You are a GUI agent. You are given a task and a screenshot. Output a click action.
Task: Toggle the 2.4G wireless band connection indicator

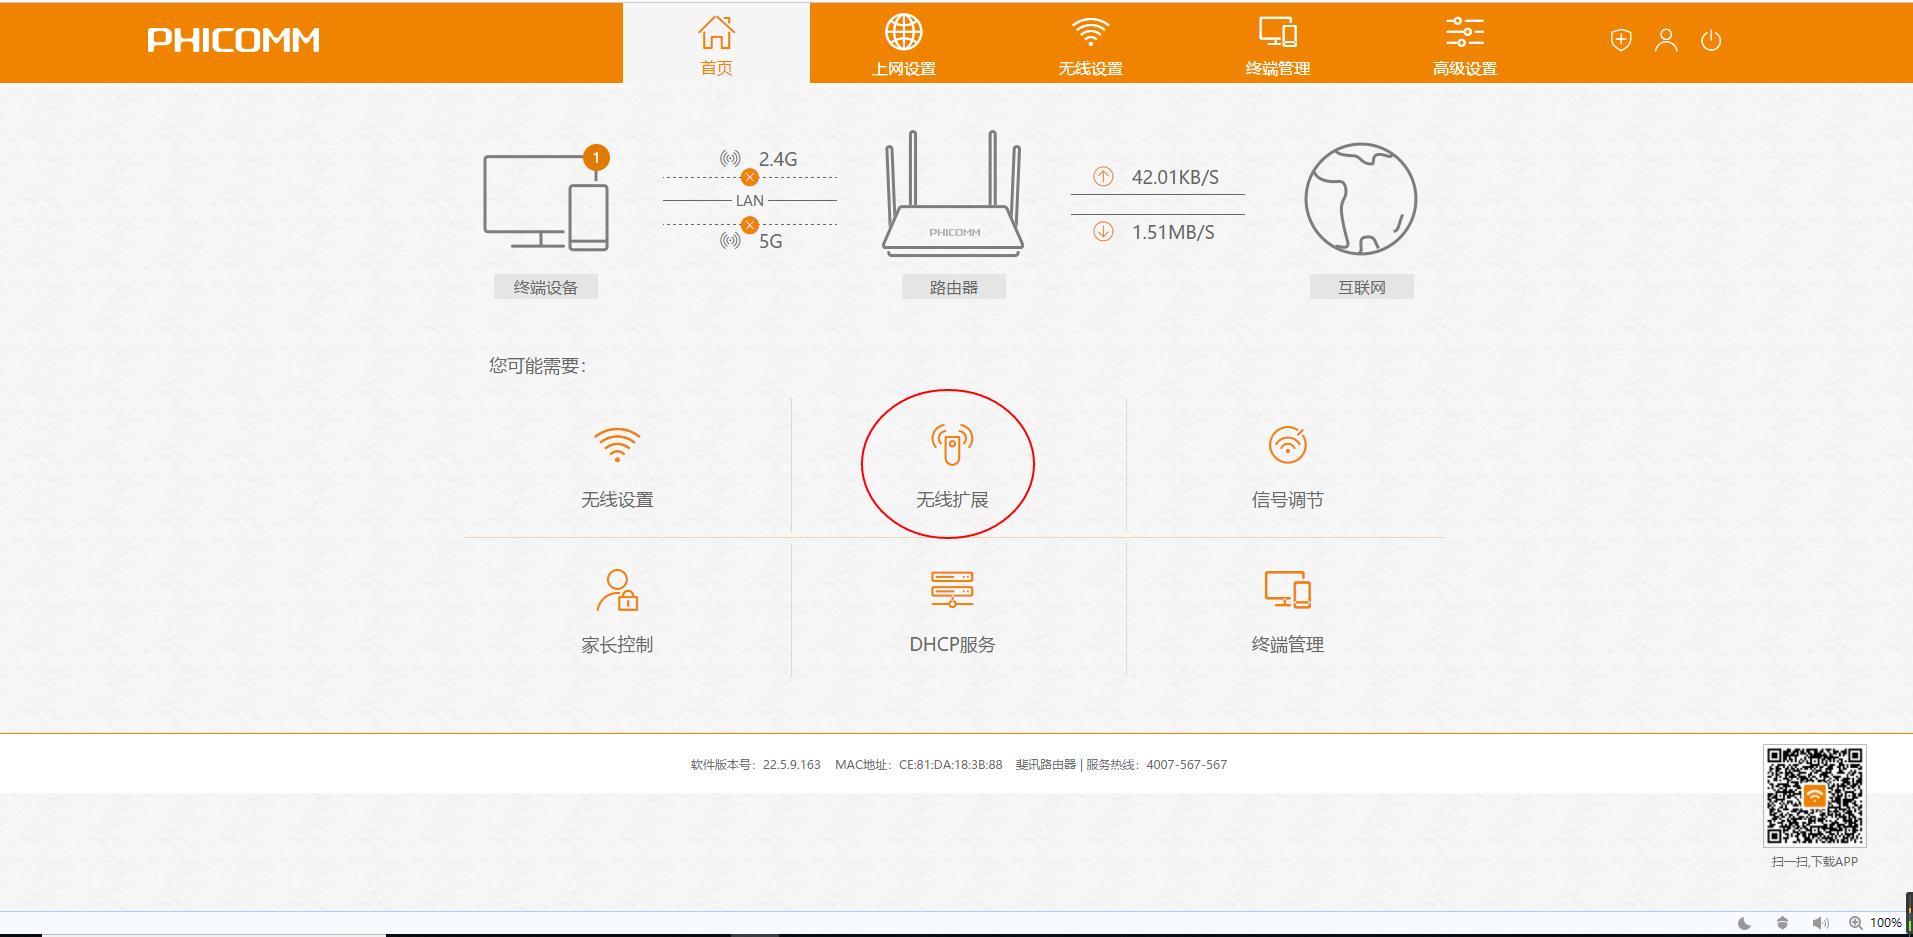click(x=749, y=177)
